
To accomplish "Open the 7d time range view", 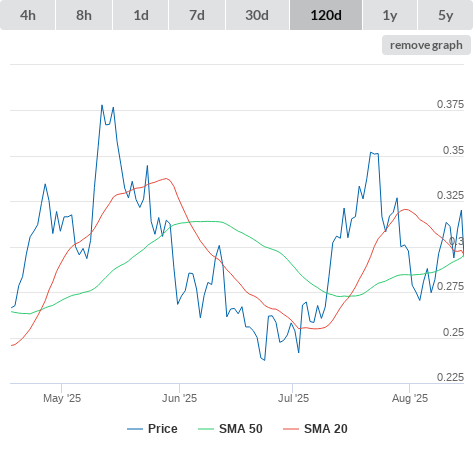I will 197,15.
